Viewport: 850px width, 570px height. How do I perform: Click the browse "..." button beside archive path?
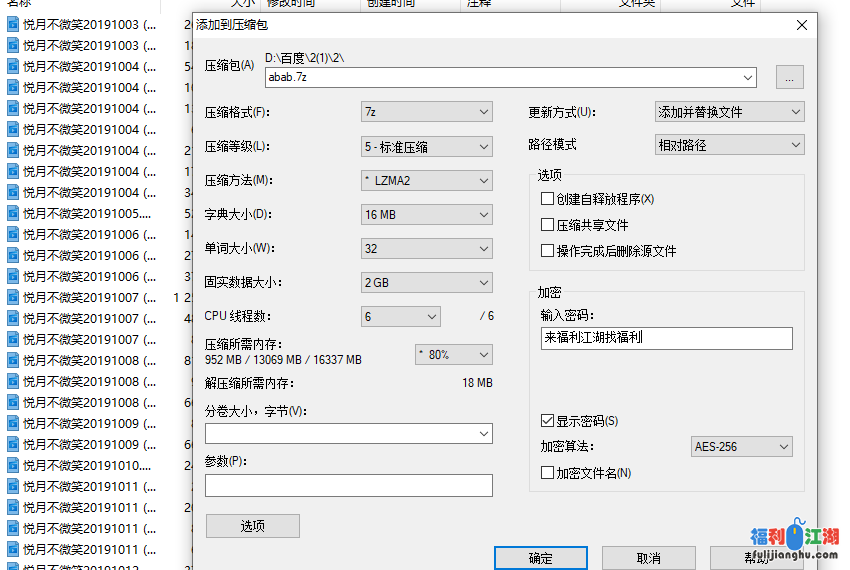tap(789, 77)
